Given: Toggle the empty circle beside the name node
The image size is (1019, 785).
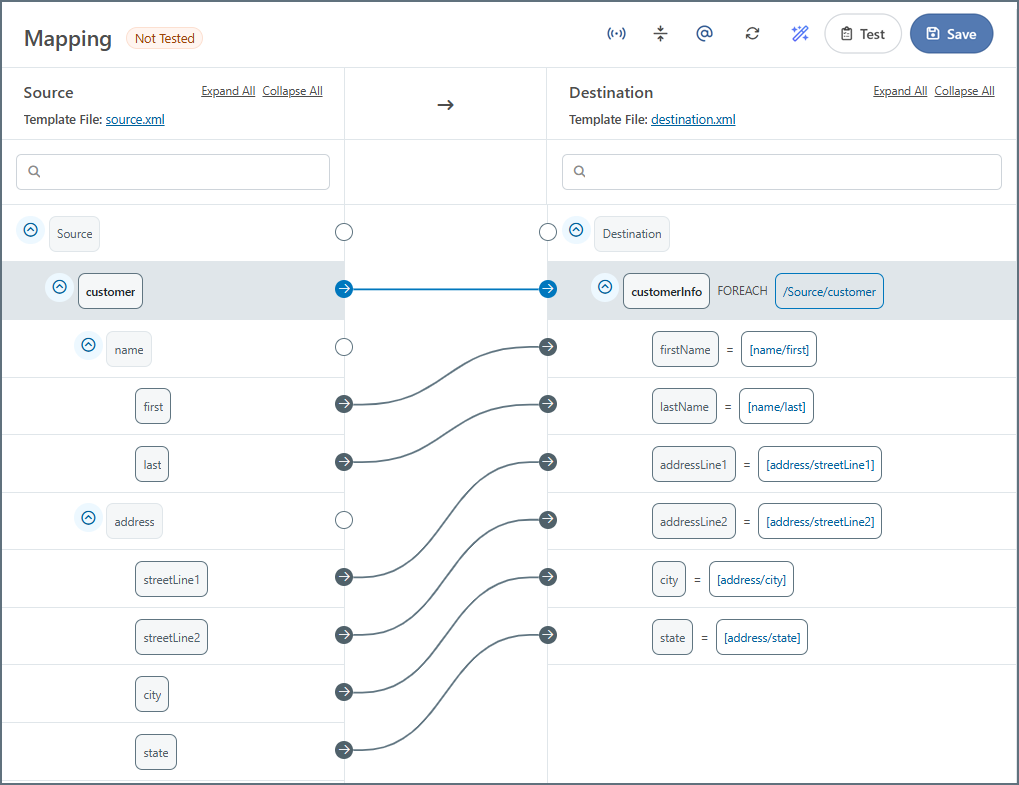Looking at the screenshot, I should click(x=344, y=347).
